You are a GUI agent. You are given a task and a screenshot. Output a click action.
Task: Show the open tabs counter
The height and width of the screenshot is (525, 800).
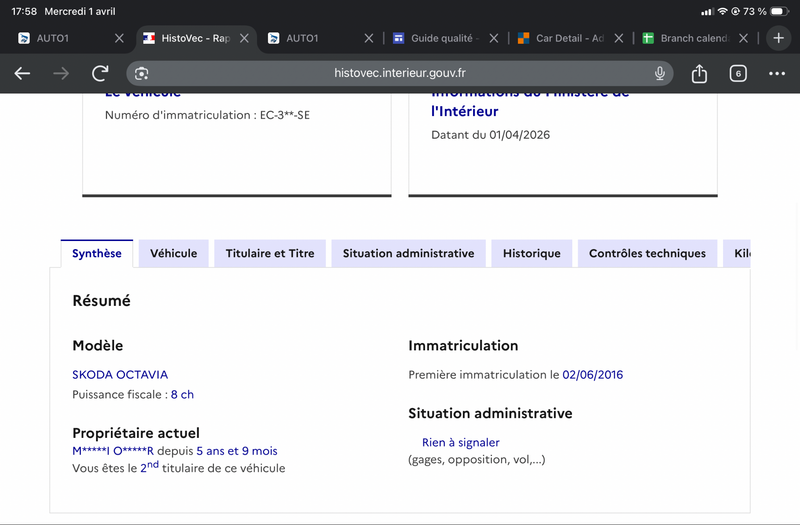738,73
